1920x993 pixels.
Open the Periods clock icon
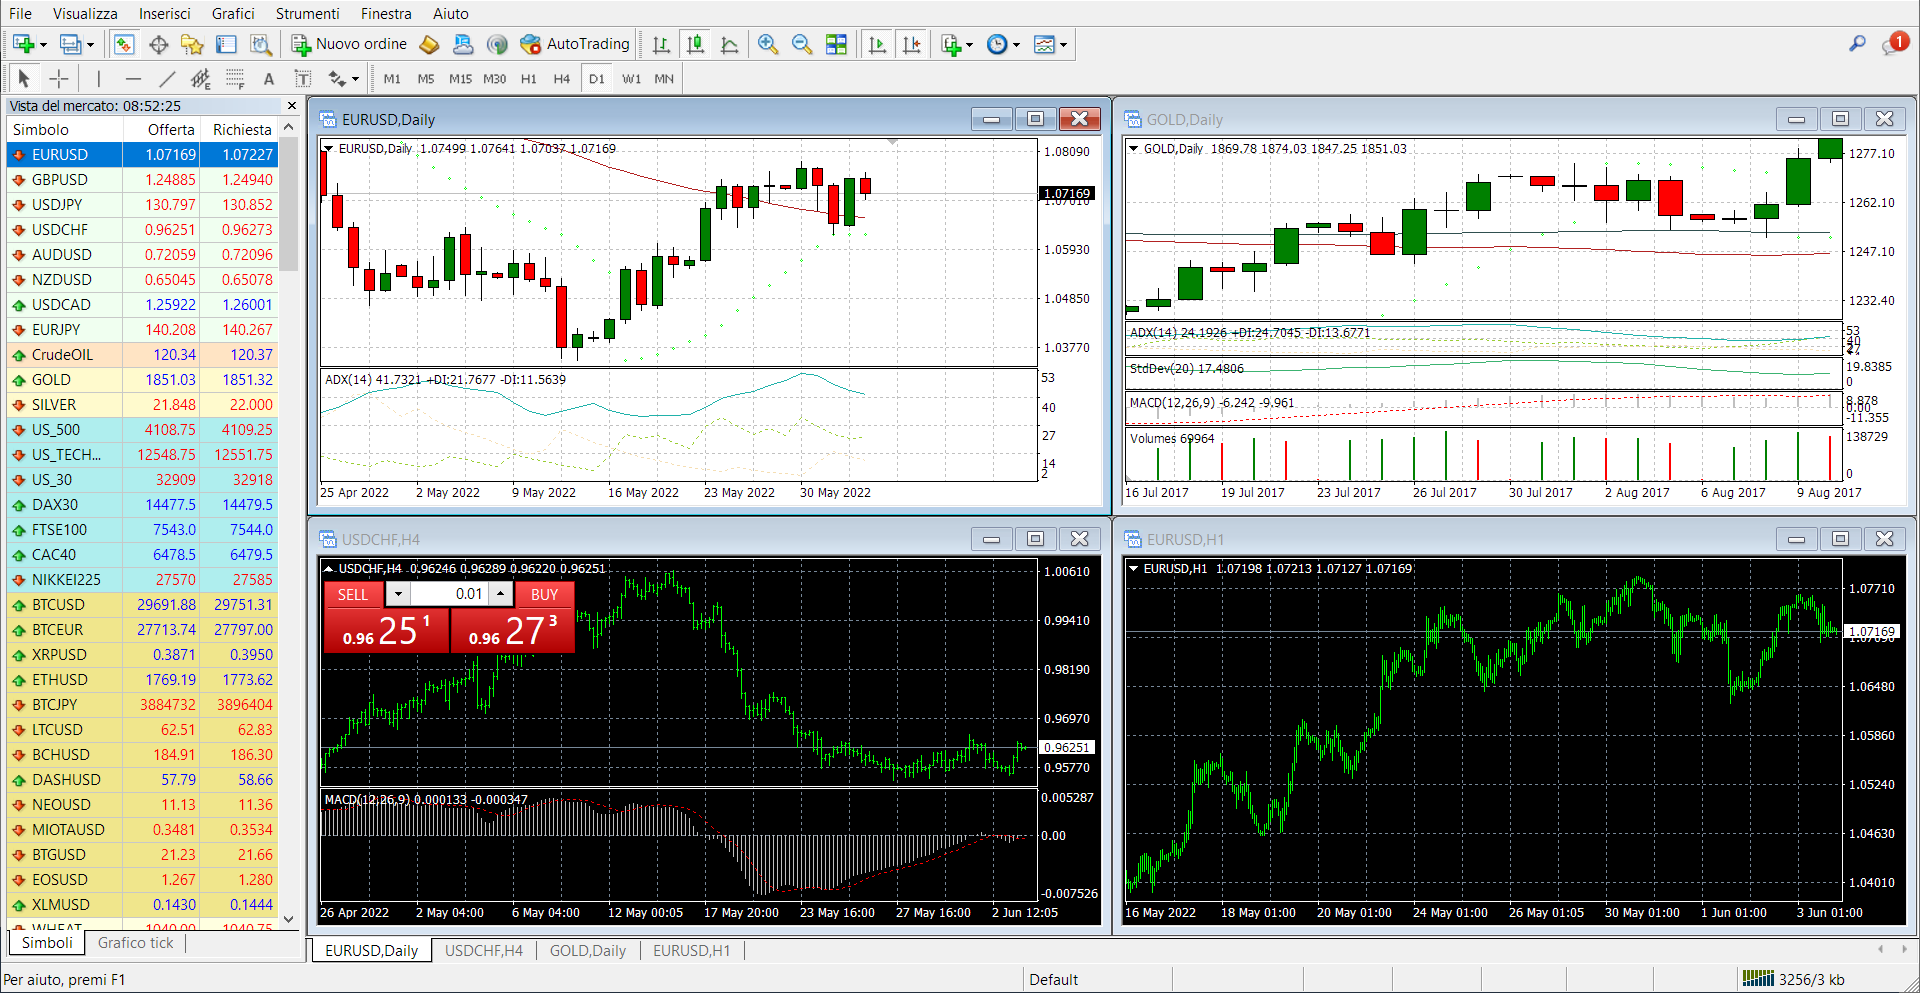[x=997, y=44]
